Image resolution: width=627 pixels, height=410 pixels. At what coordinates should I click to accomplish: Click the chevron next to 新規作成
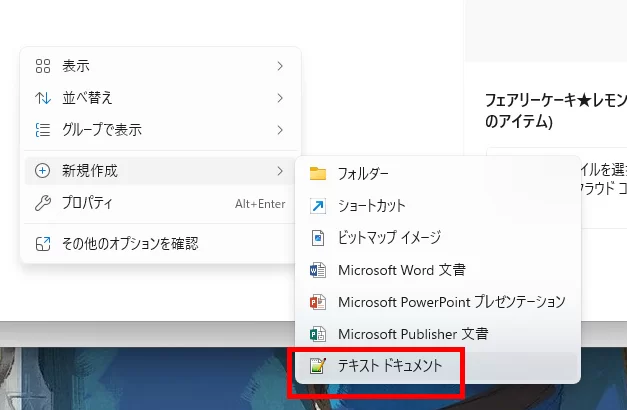pos(280,171)
